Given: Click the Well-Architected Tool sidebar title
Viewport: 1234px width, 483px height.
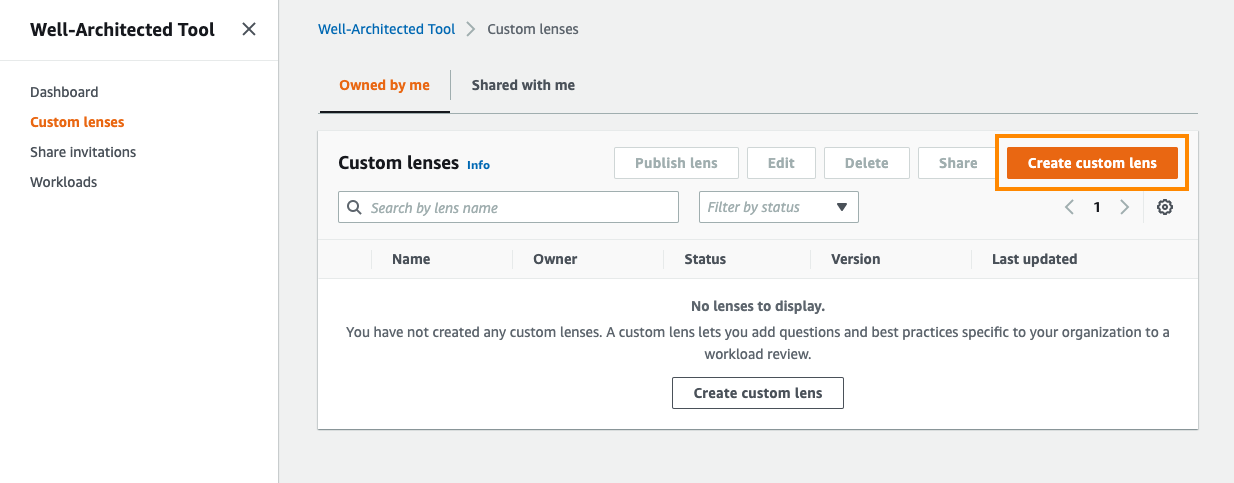Looking at the screenshot, I should pos(122,29).
